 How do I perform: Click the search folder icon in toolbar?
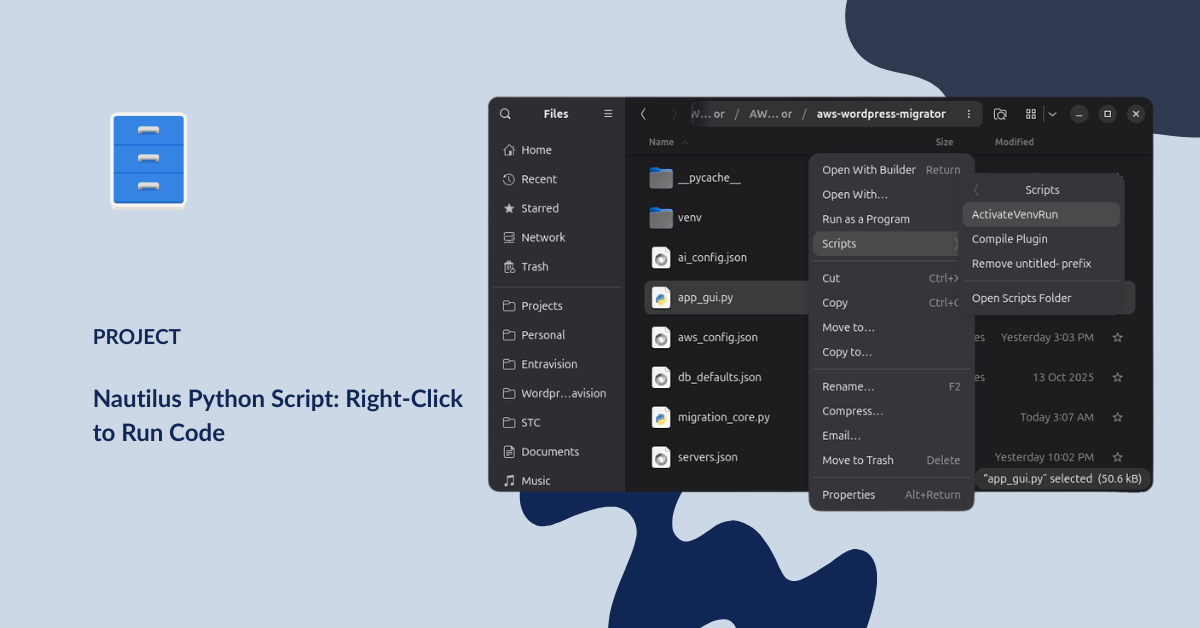[1000, 114]
